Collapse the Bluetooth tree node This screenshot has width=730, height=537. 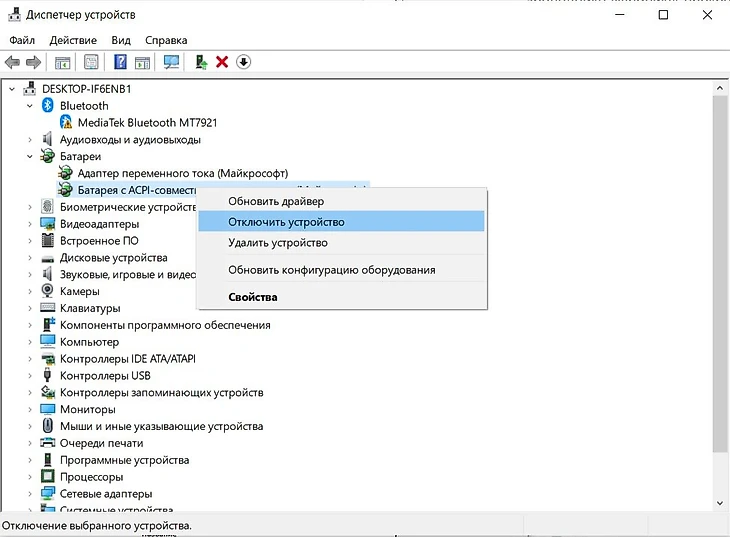click(30, 106)
